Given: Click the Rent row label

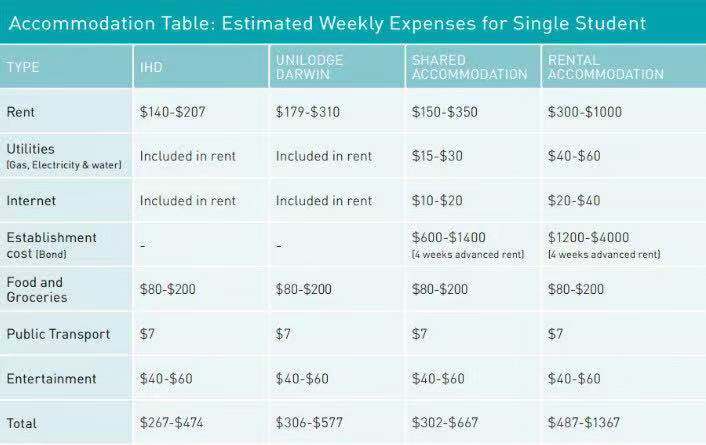Looking at the screenshot, I should coord(22,112).
